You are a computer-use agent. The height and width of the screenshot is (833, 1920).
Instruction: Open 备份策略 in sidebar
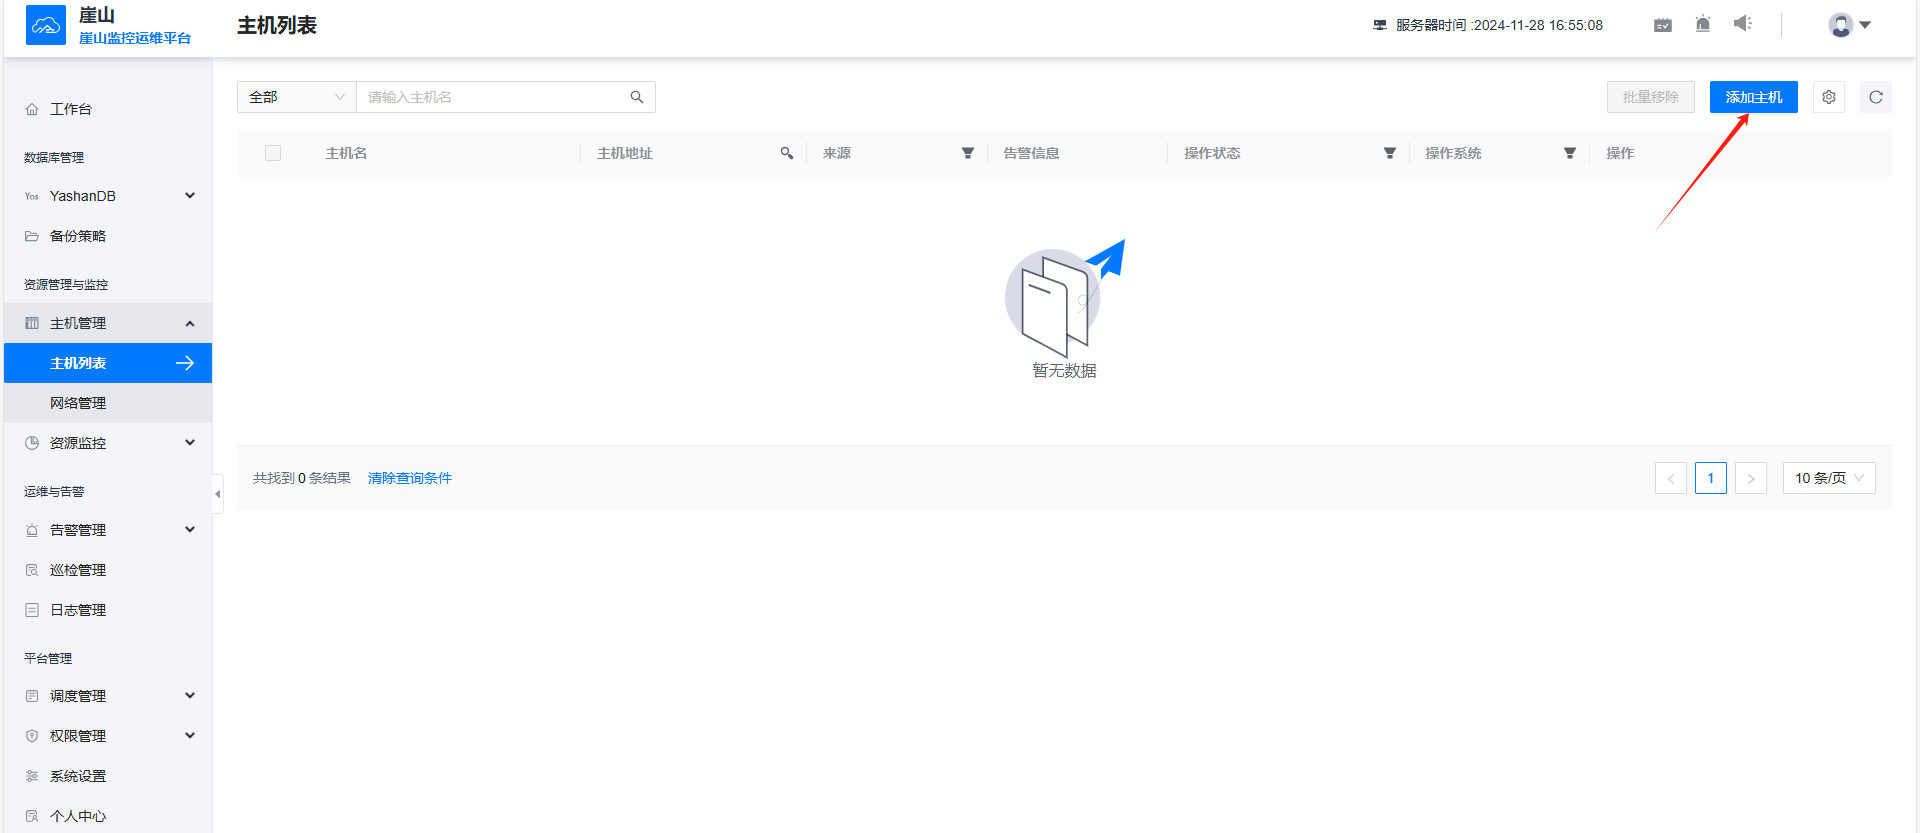pyautogui.click(x=108, y=236)
